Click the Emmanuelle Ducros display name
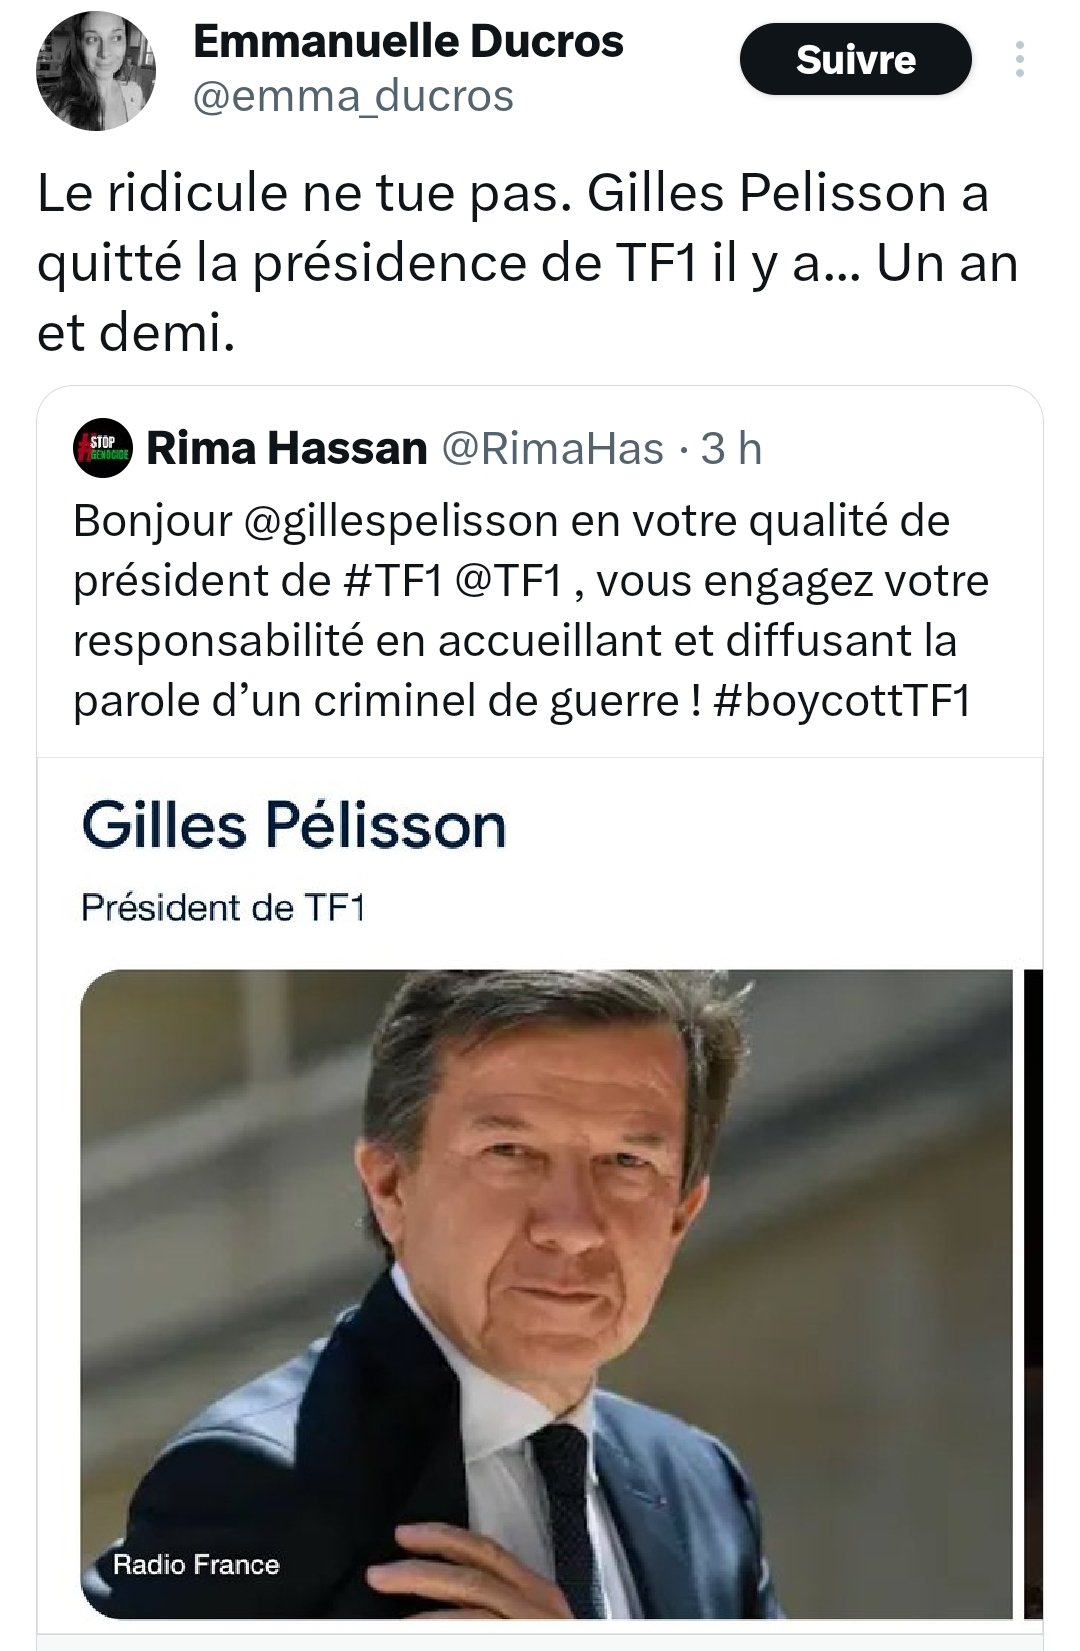Viewport: 1080px width, 1651px height. 408,42
